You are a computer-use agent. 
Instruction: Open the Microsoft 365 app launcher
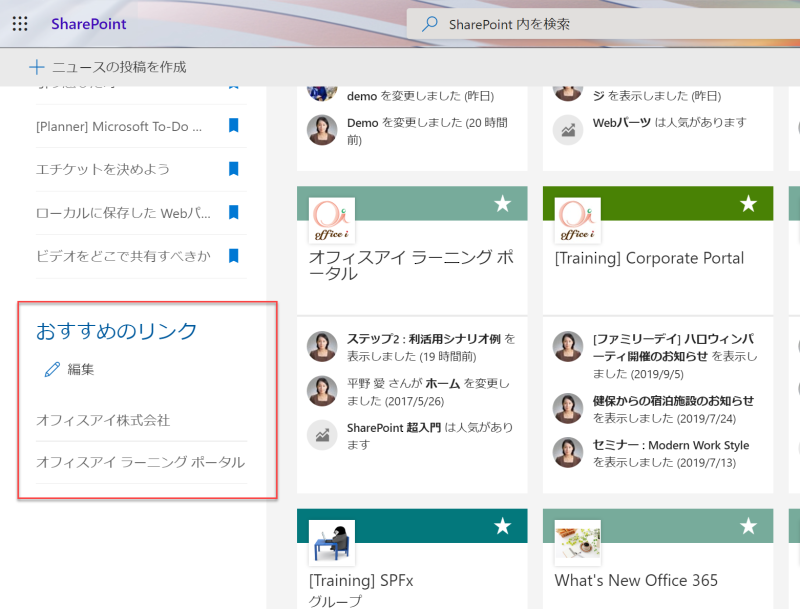point(18,22)
